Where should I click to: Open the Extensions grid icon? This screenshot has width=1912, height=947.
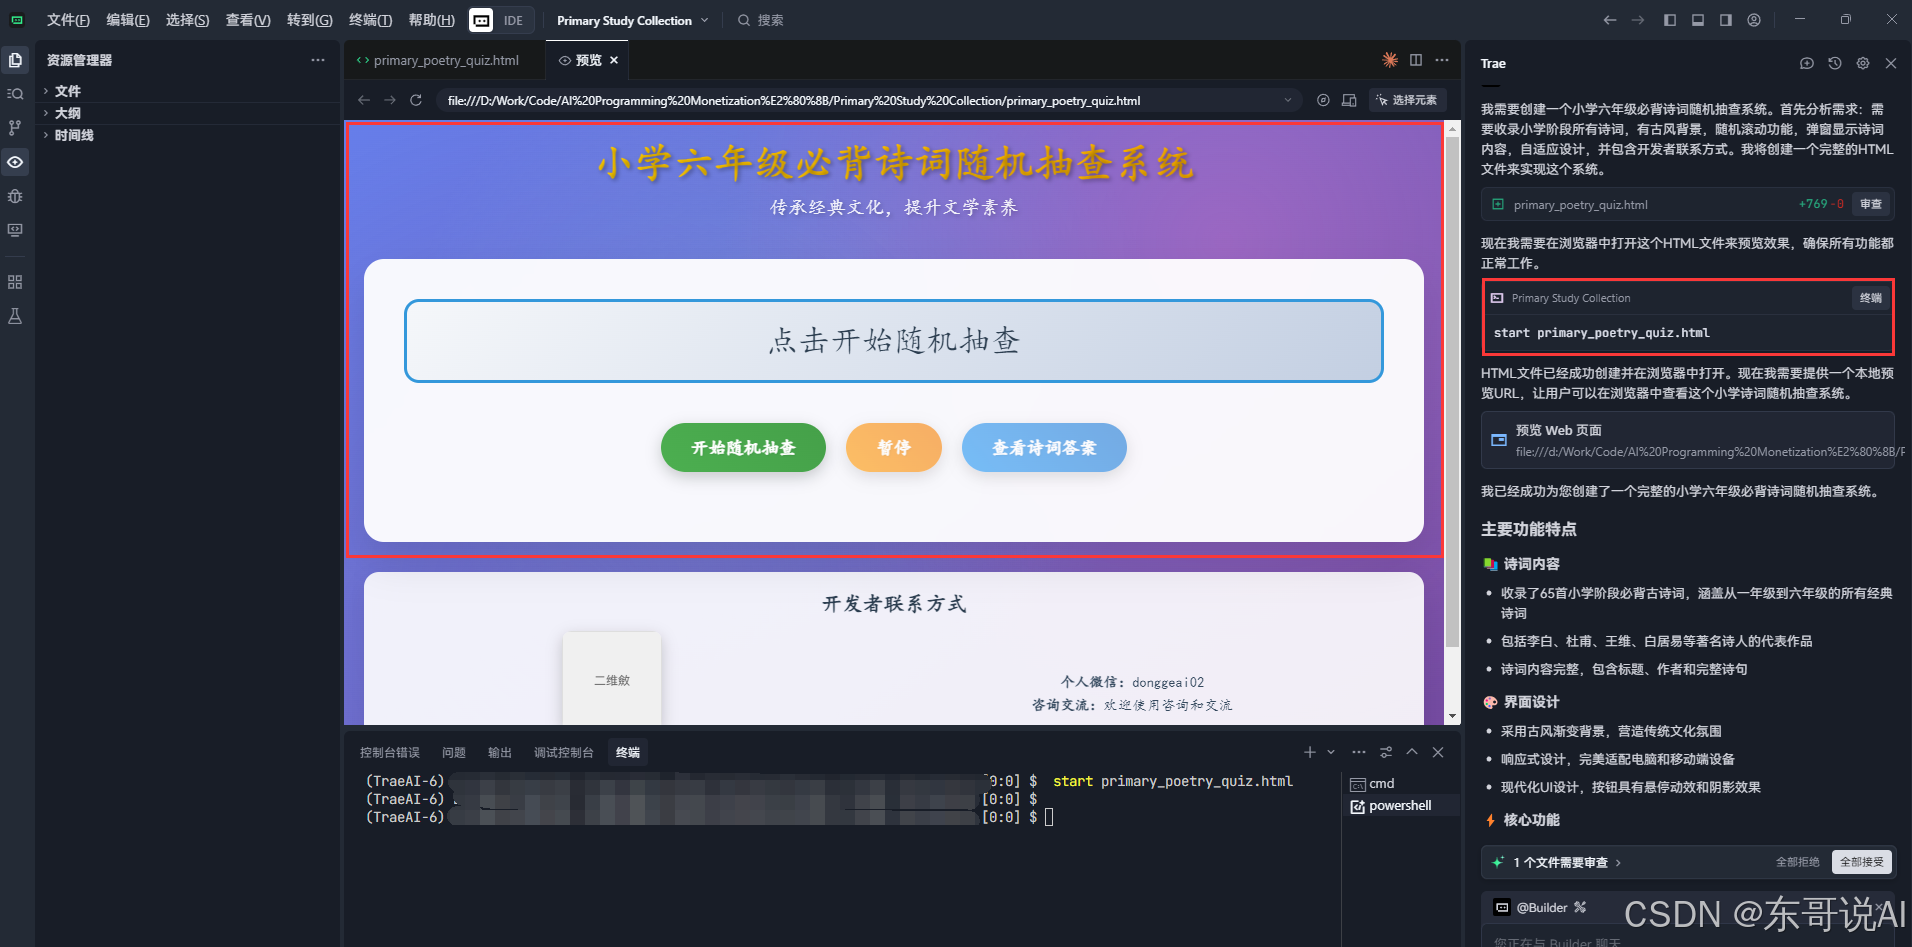15,282
